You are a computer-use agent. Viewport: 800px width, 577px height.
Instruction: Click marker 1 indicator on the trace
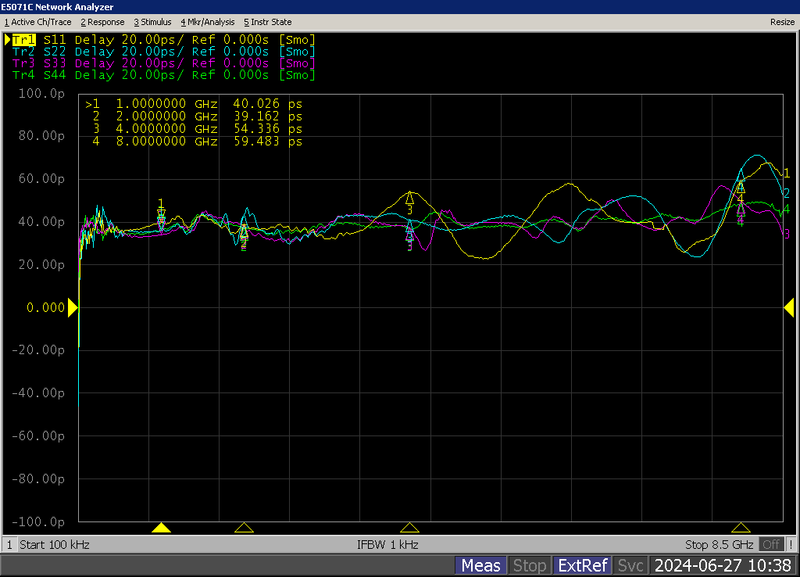(161, 212)
